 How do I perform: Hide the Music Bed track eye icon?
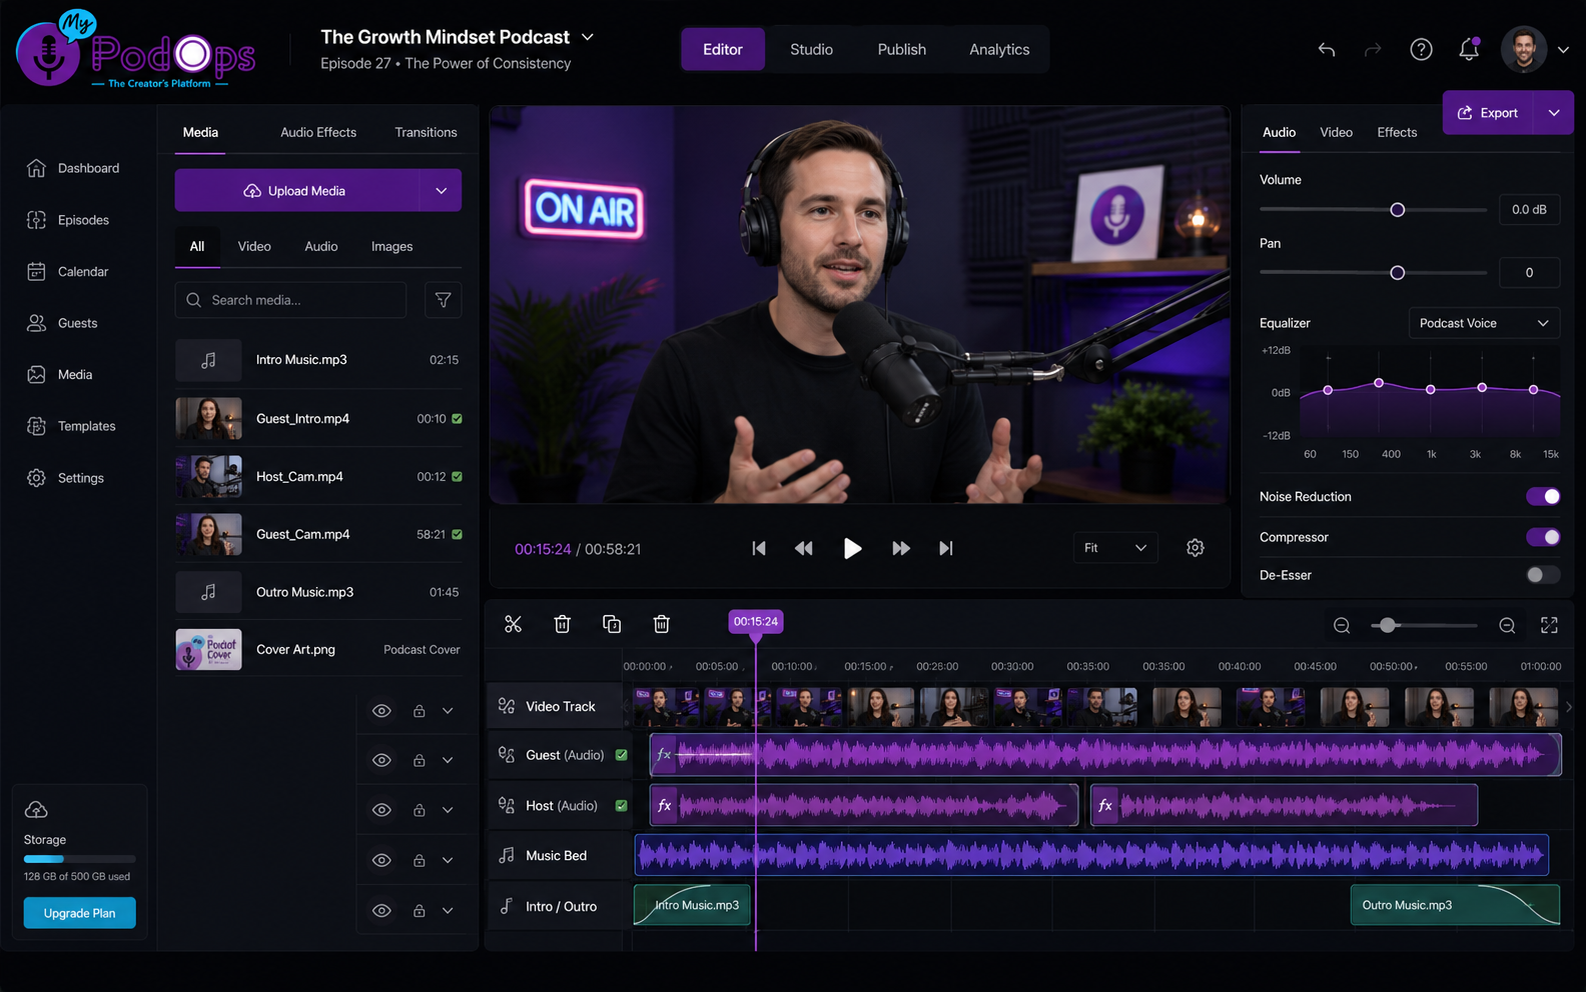(382, 860)
